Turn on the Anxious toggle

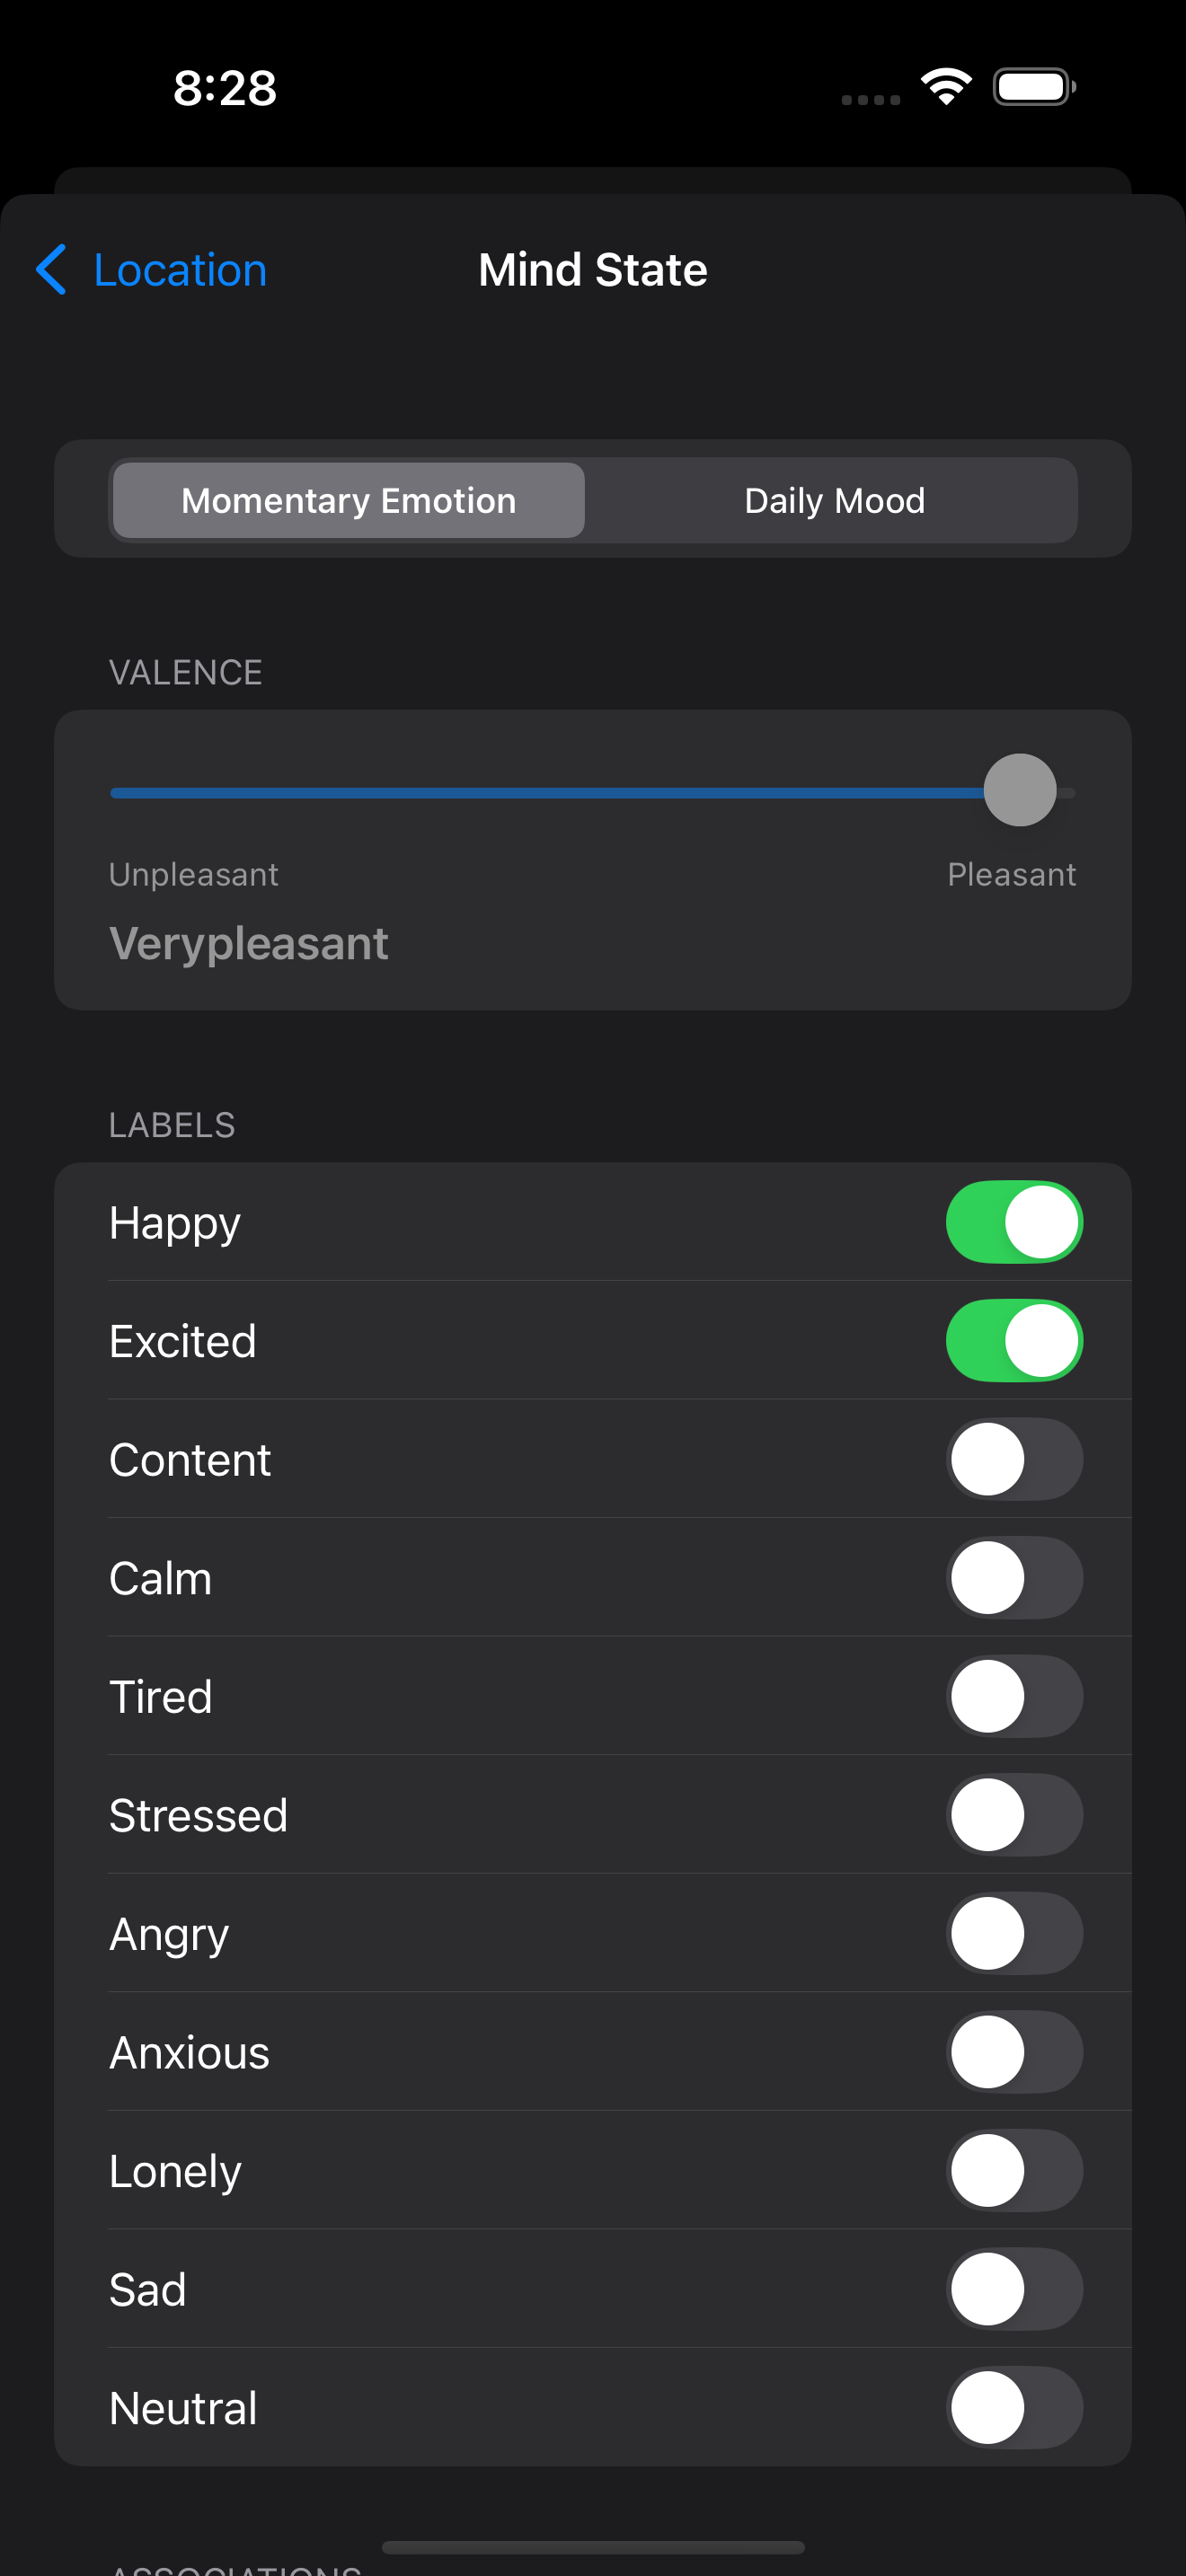point(1014,2052)
